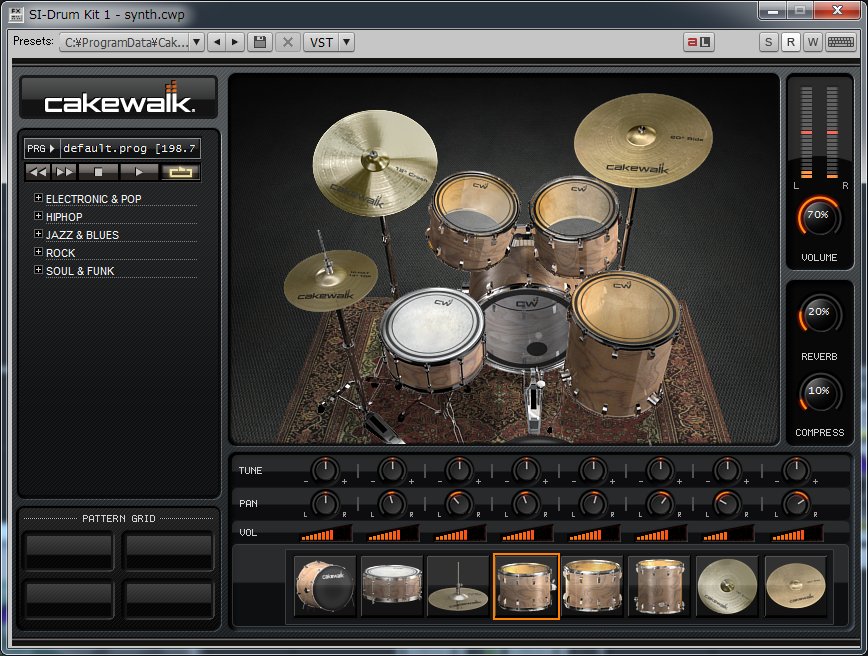The image size is (868, 656).
Task: Toggle the S solo button
Action: point(768,42)
